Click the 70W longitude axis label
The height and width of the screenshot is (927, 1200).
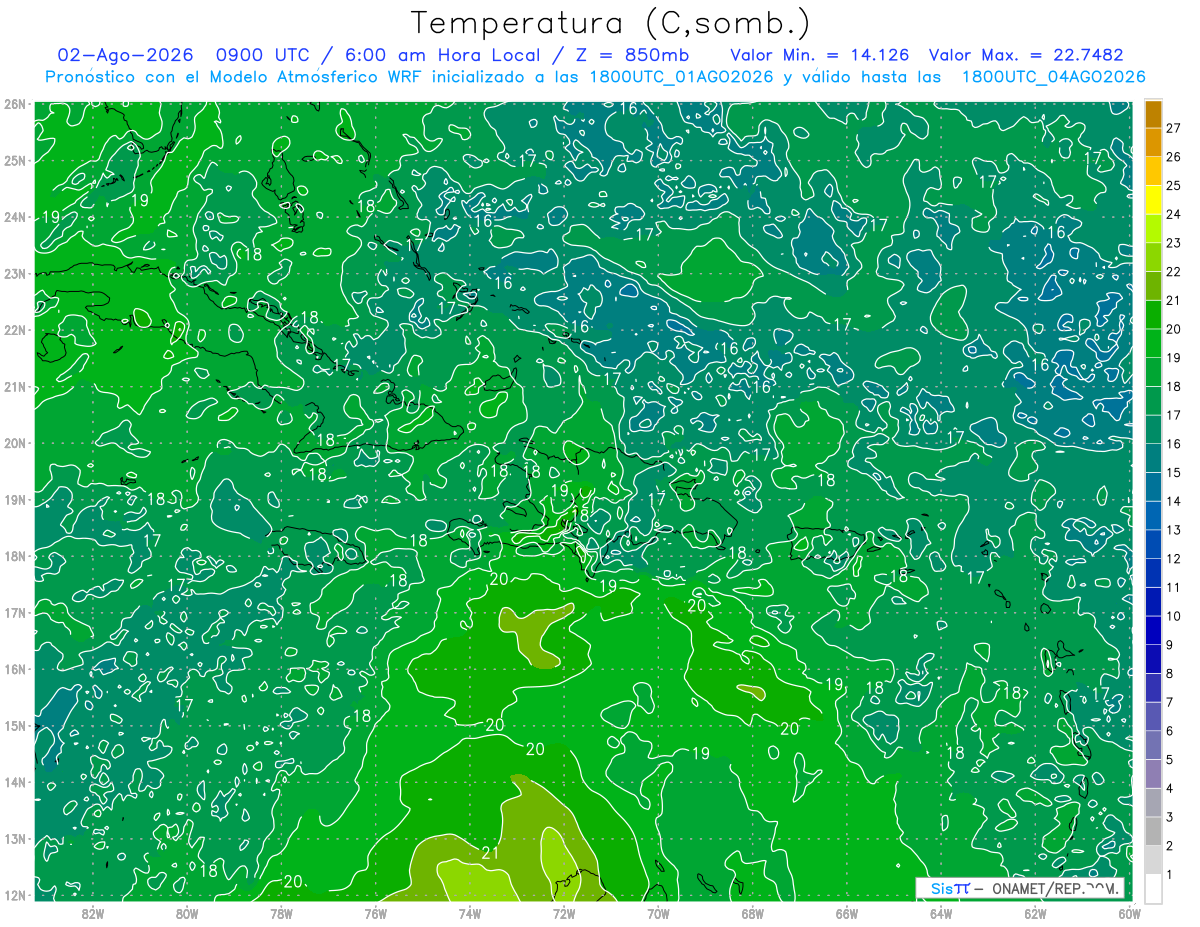tap(658, 912)
